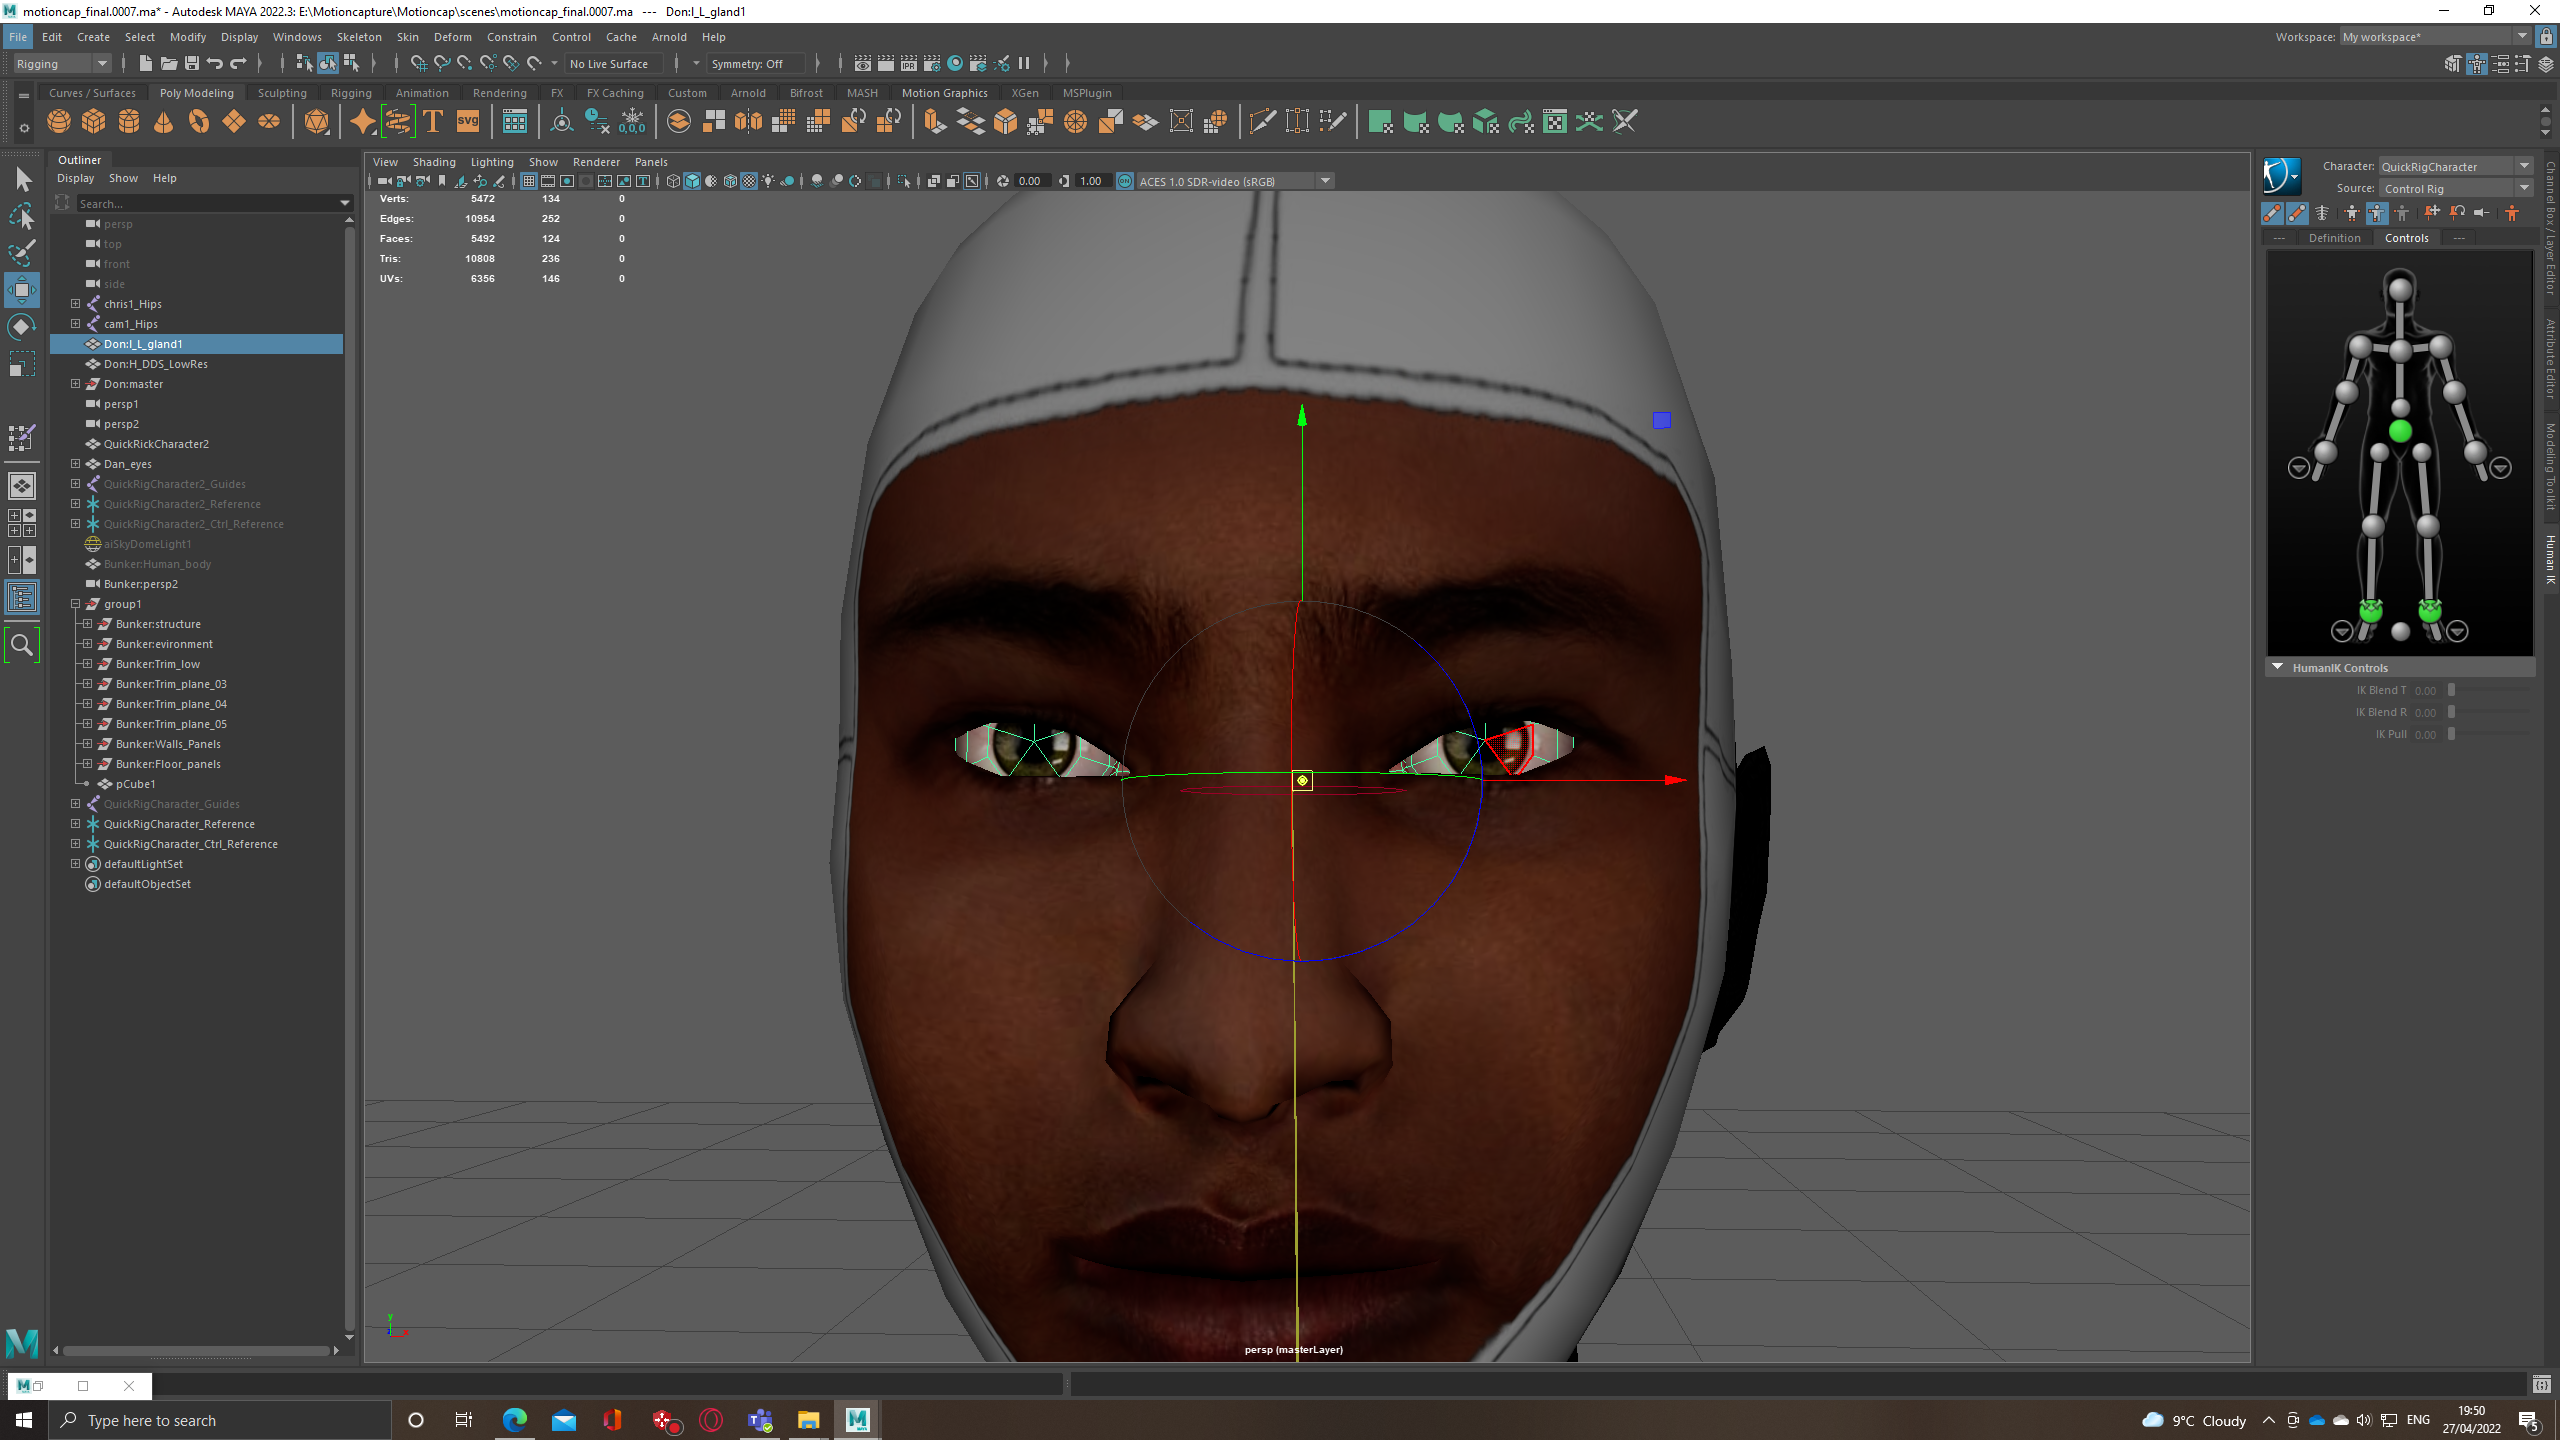Select the Rotate tool in toolbox
Screen dimensions: 2560x1440
(22, 327)
